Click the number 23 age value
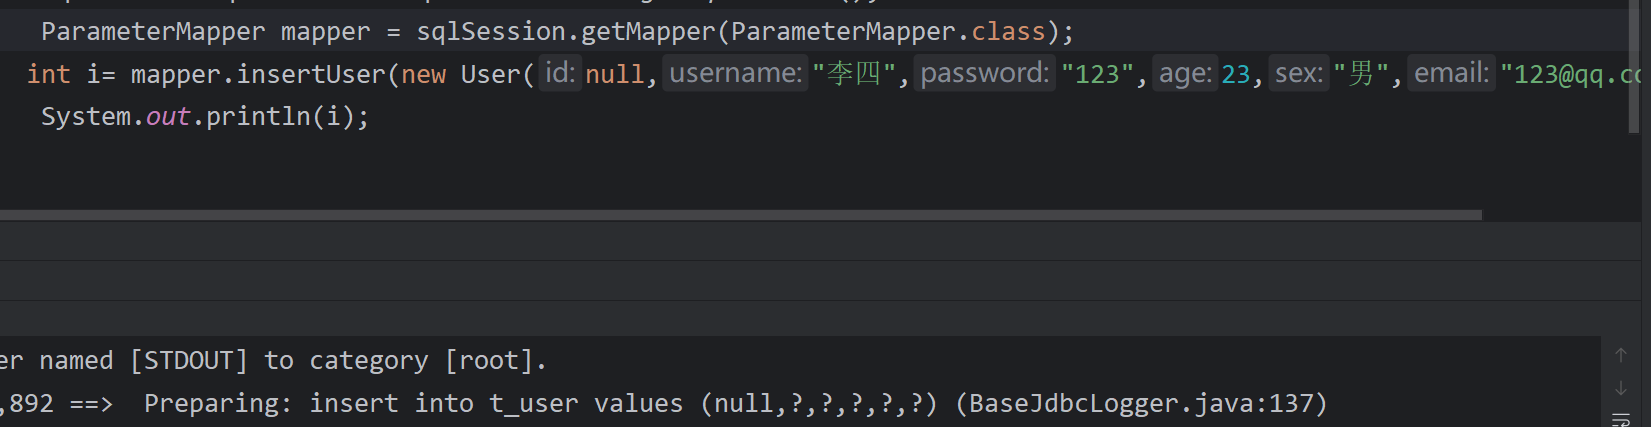Image resolution: width=1651 pixels, height=427 pixels. pyautogui.click(x=1236, y=75)
